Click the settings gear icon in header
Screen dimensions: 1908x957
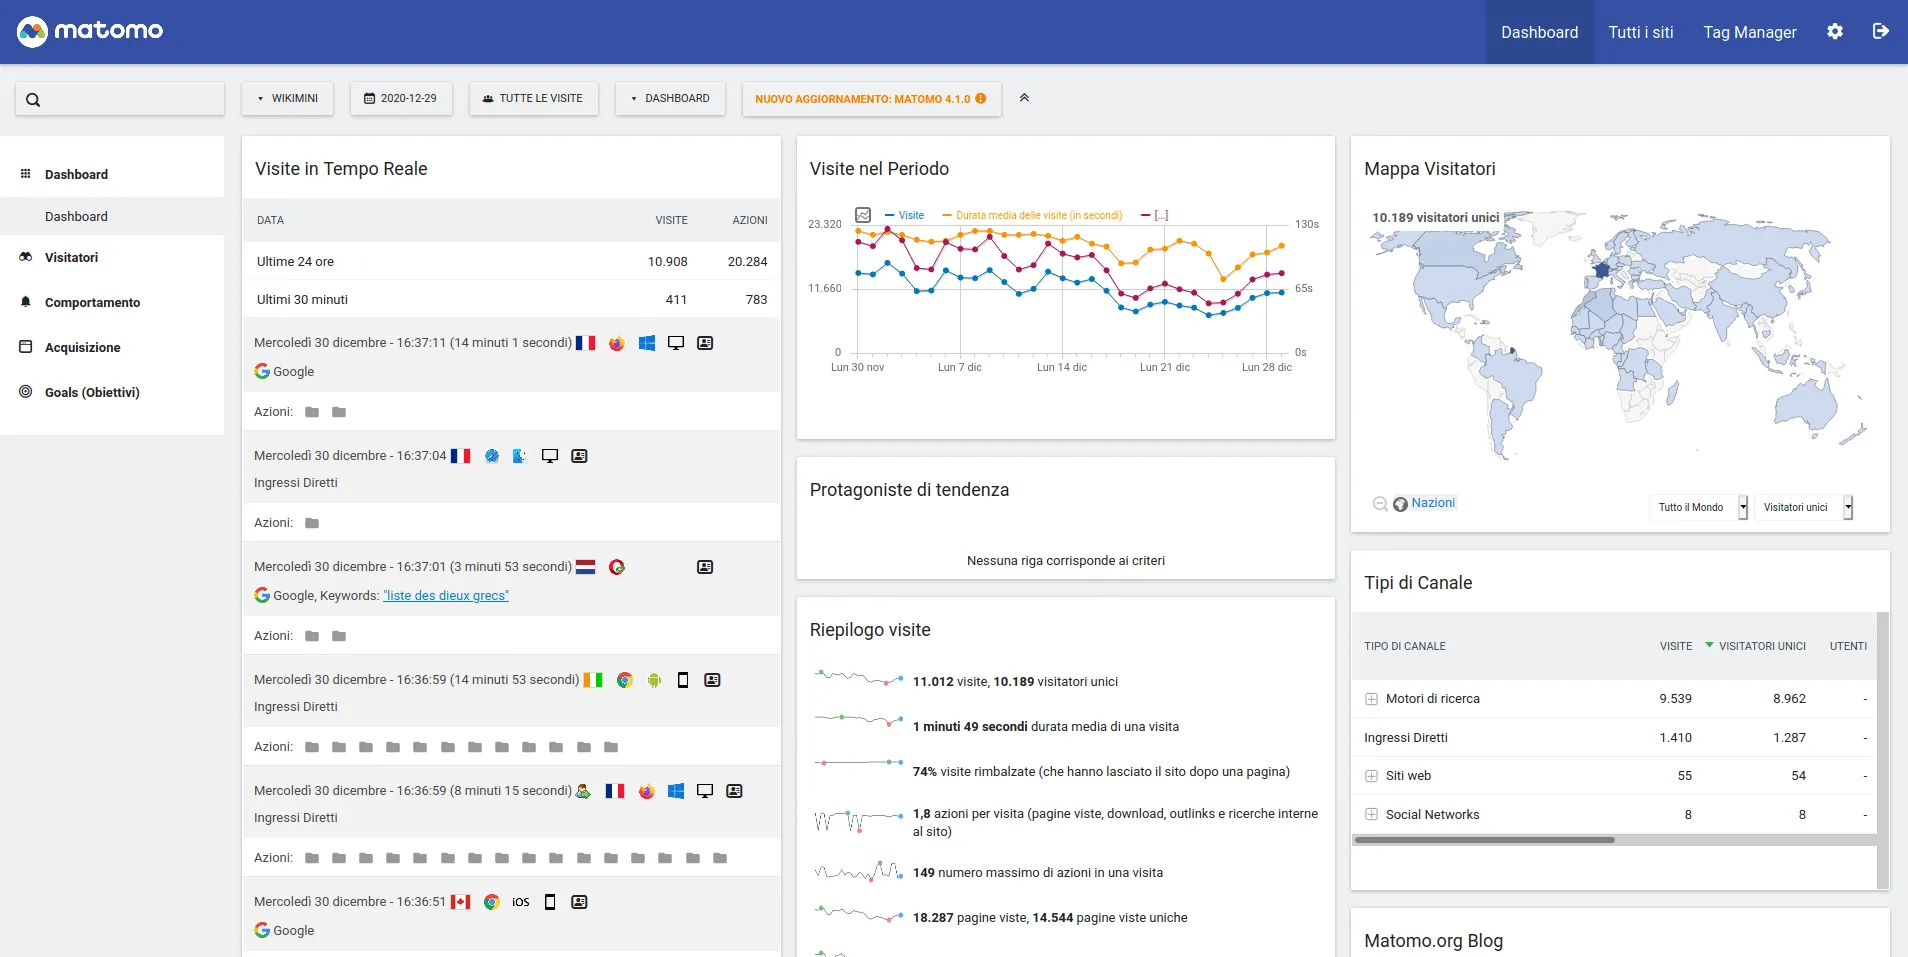(1834, 32)
